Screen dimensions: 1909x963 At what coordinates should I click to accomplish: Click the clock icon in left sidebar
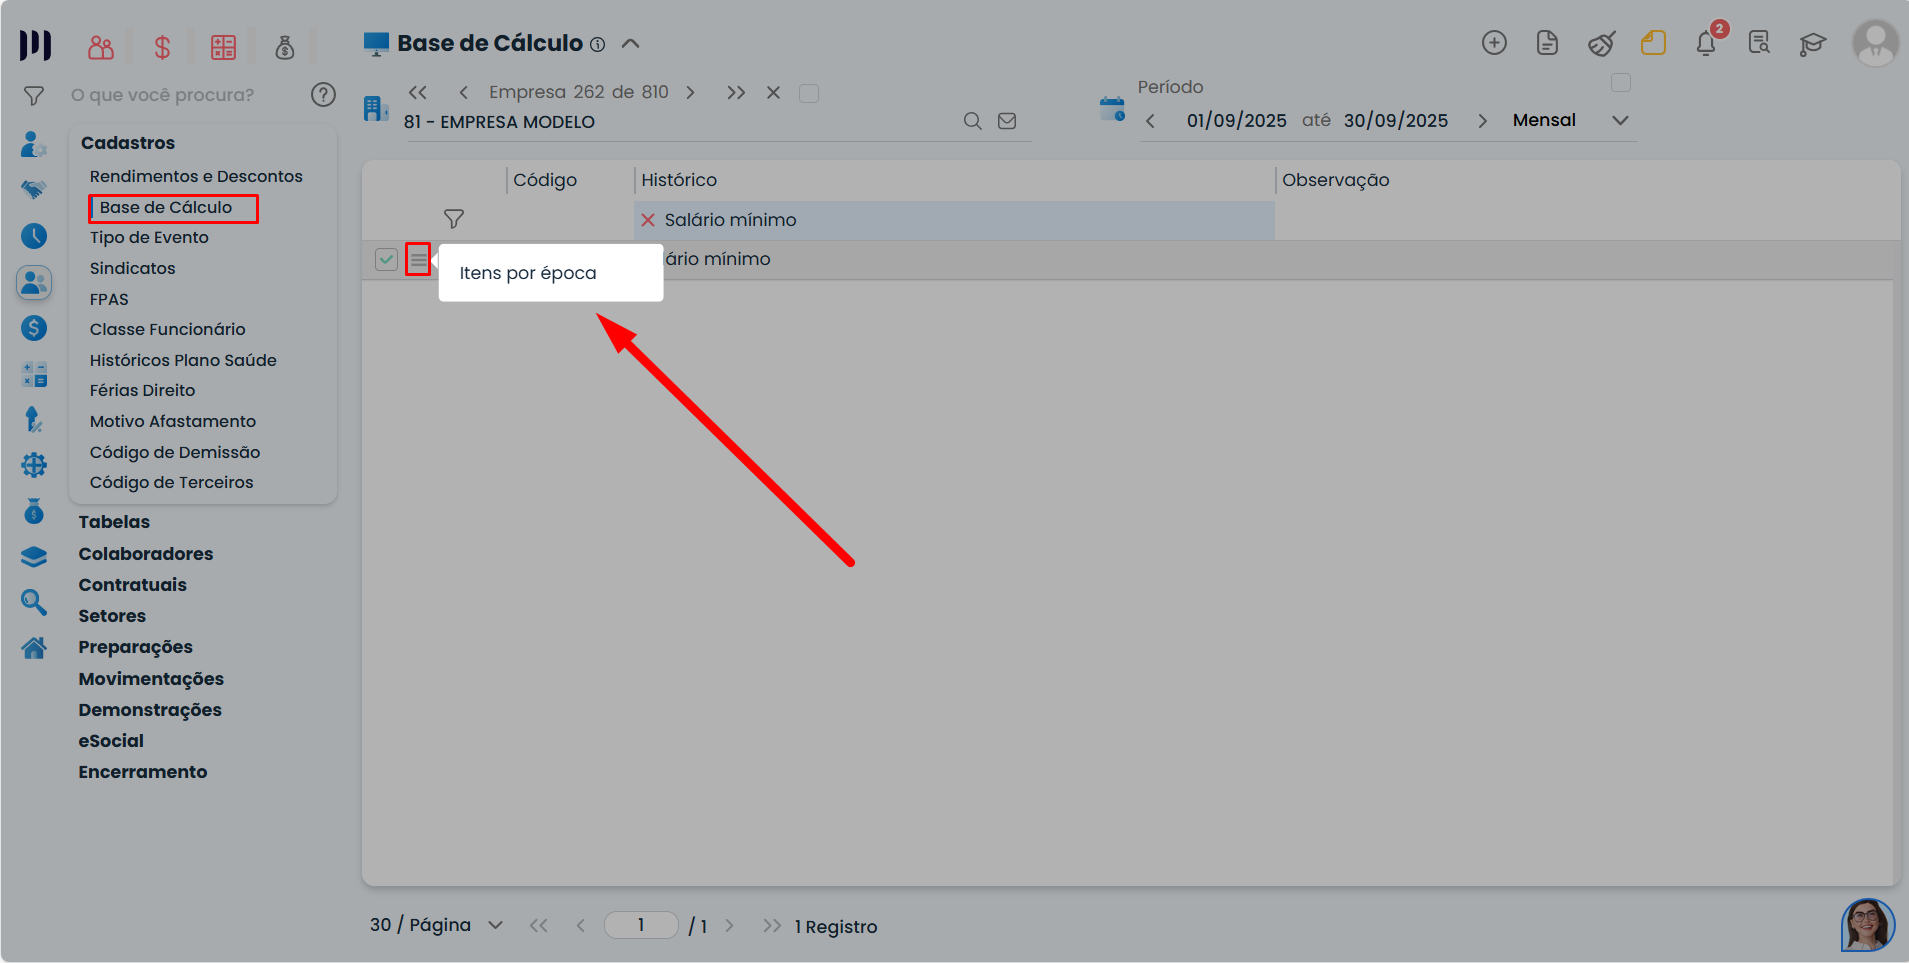(x=34, y=236)
